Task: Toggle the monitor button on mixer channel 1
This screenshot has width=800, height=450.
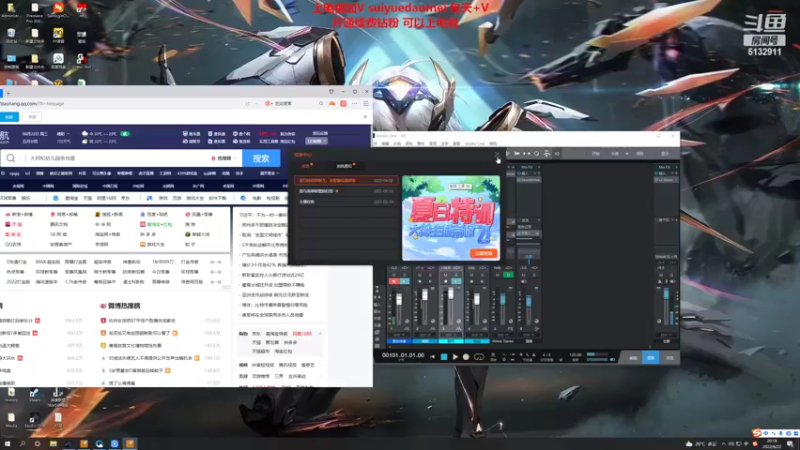Action: point(405,281)
